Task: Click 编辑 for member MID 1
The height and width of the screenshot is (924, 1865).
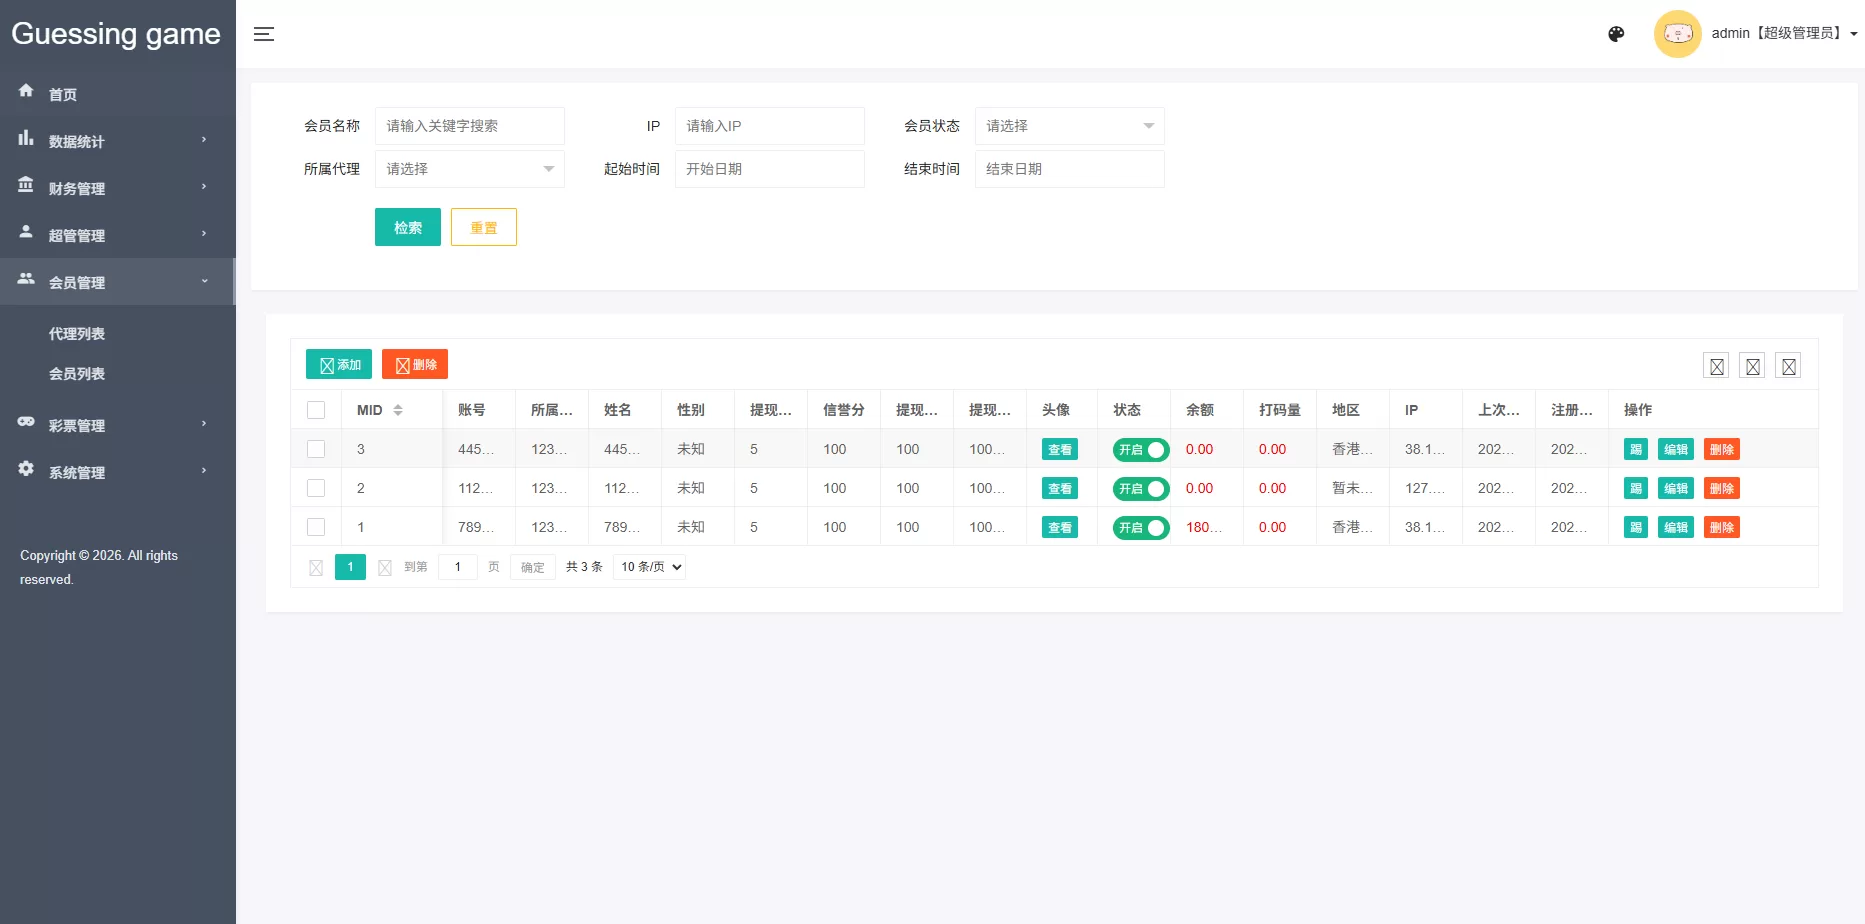Action: pyautogui.click(x=1675, y=528)
